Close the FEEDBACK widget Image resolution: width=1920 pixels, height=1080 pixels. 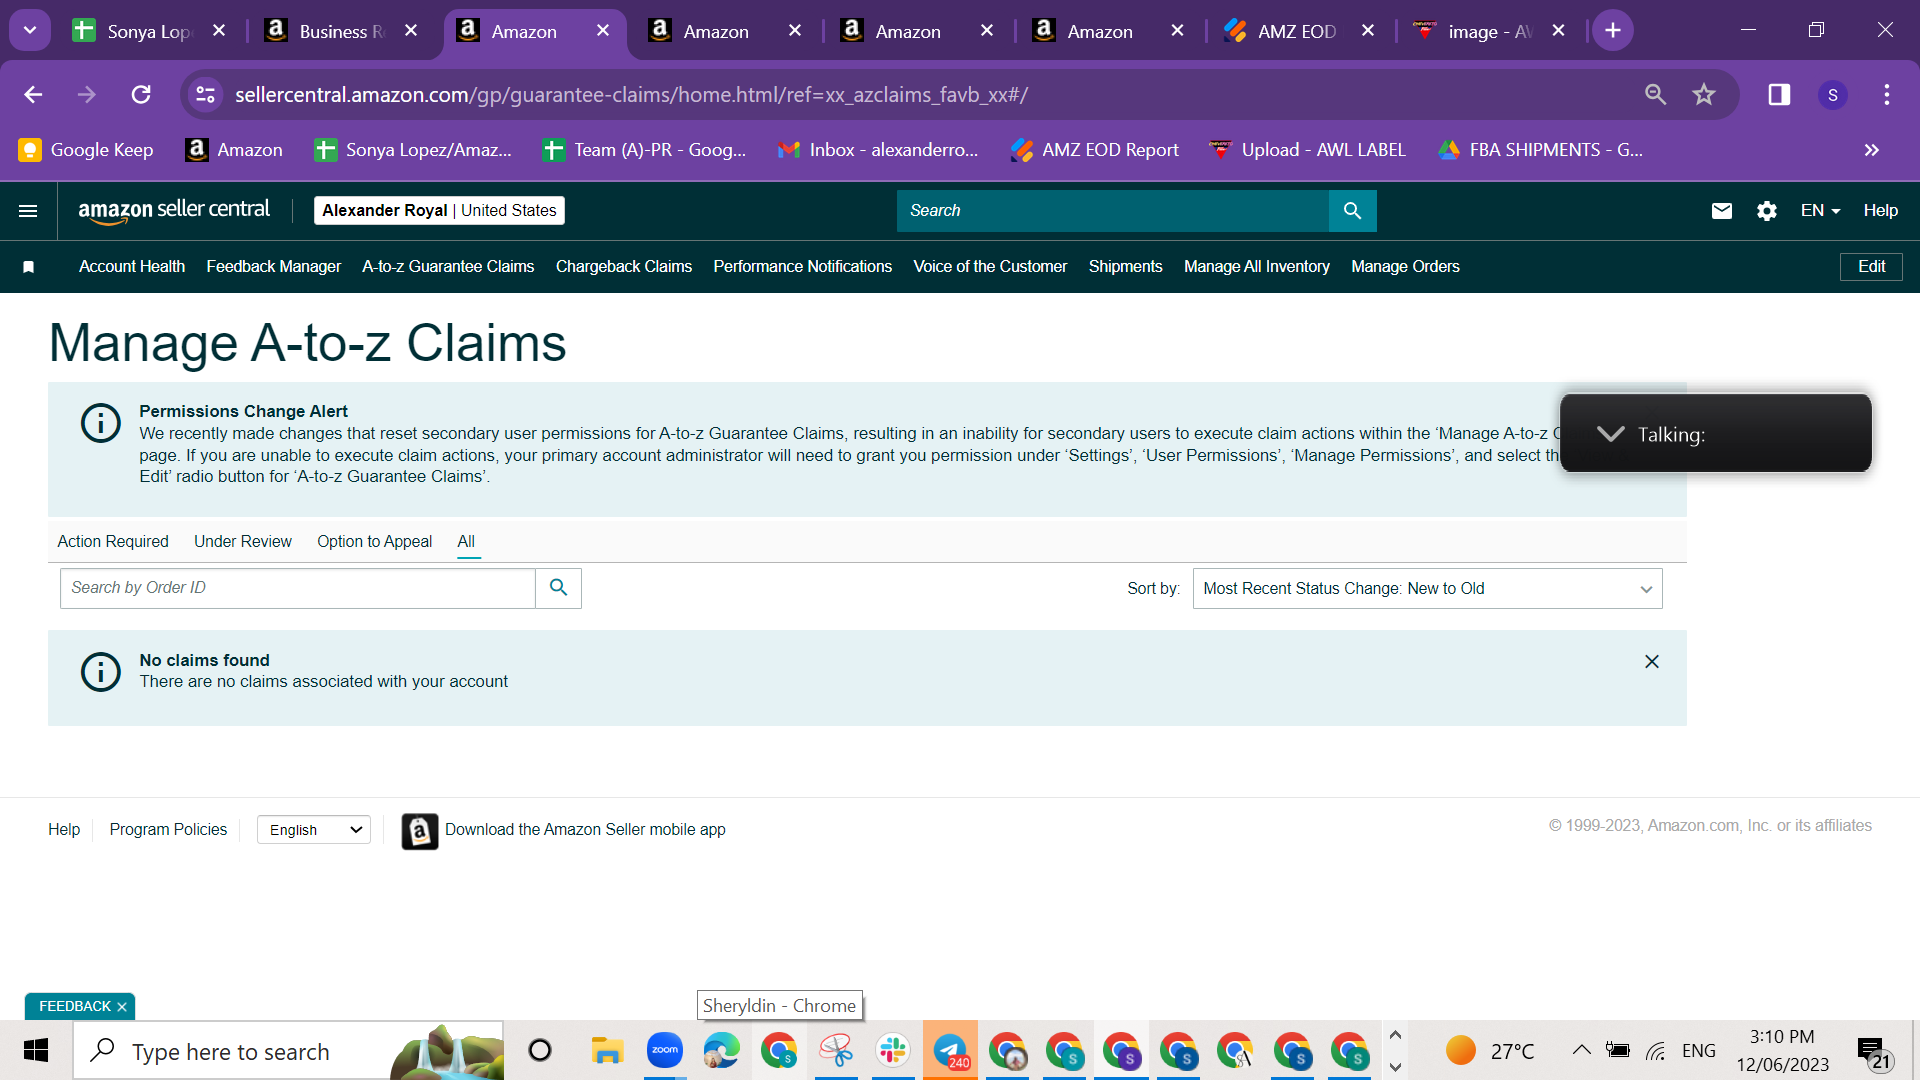point(122,1007)
